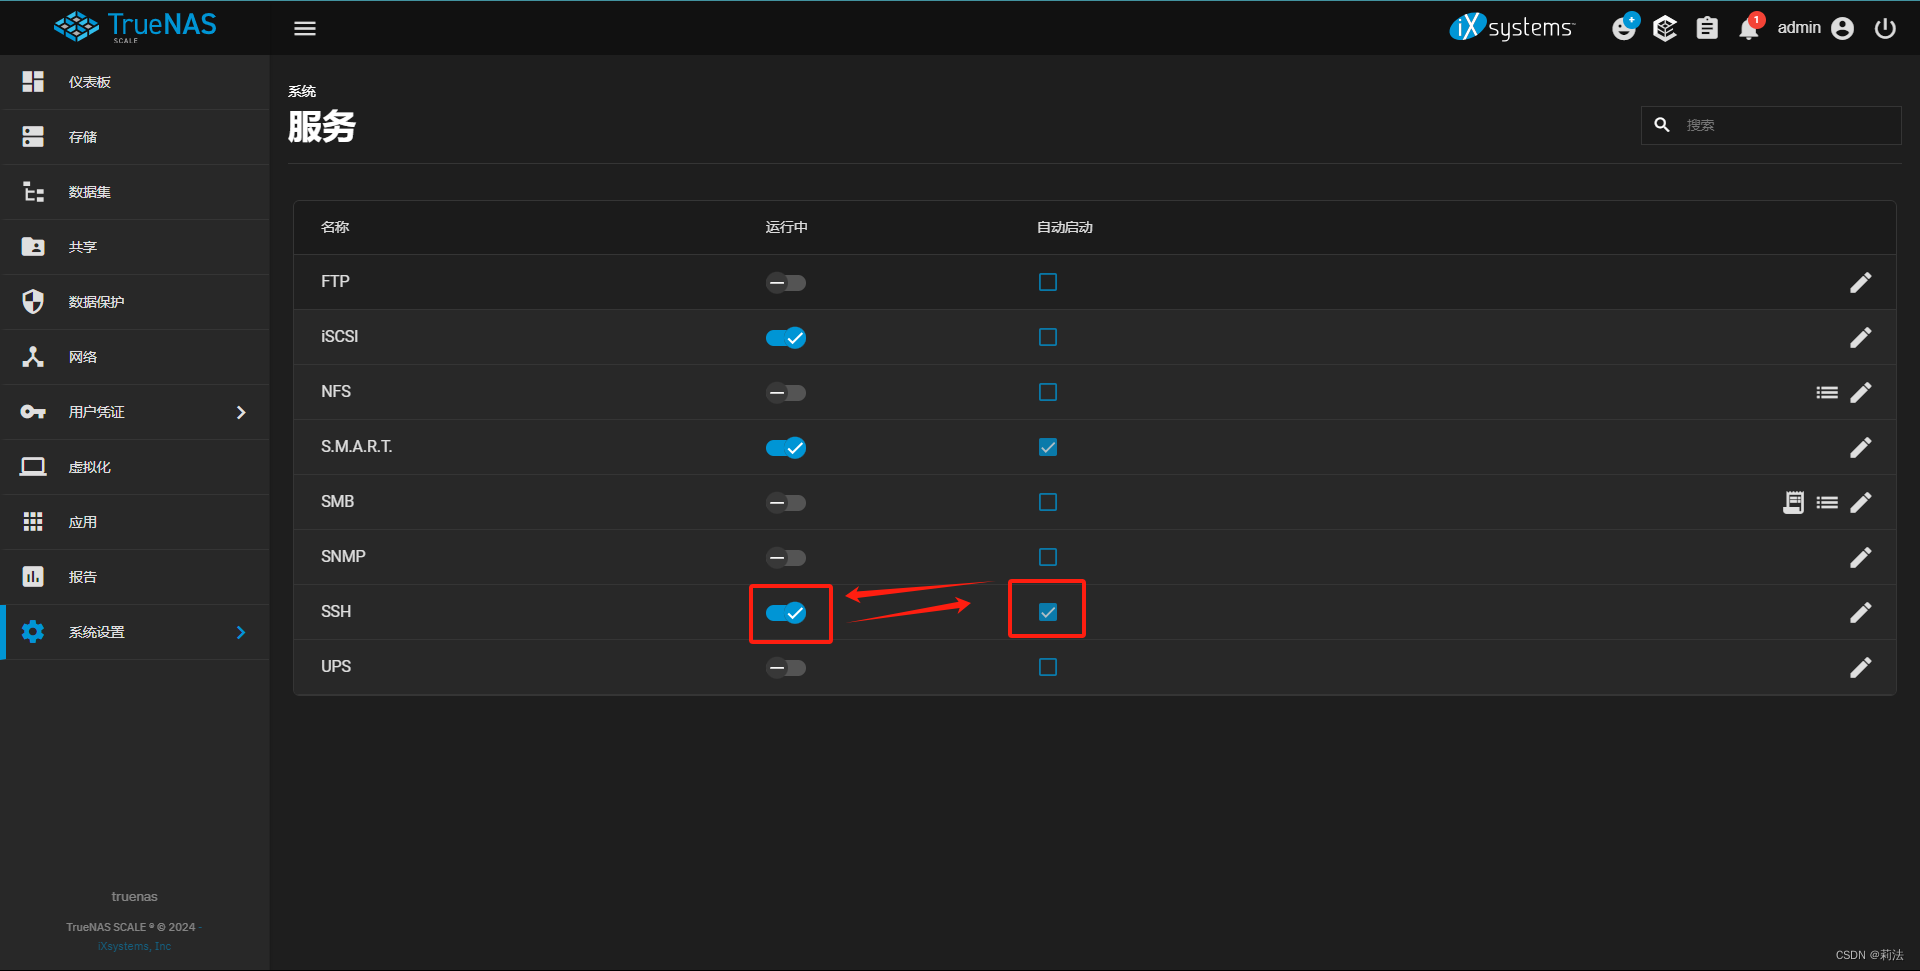Check FTP auto-start checkbox
1920x971 pixels.
[x=1048, y=282]
